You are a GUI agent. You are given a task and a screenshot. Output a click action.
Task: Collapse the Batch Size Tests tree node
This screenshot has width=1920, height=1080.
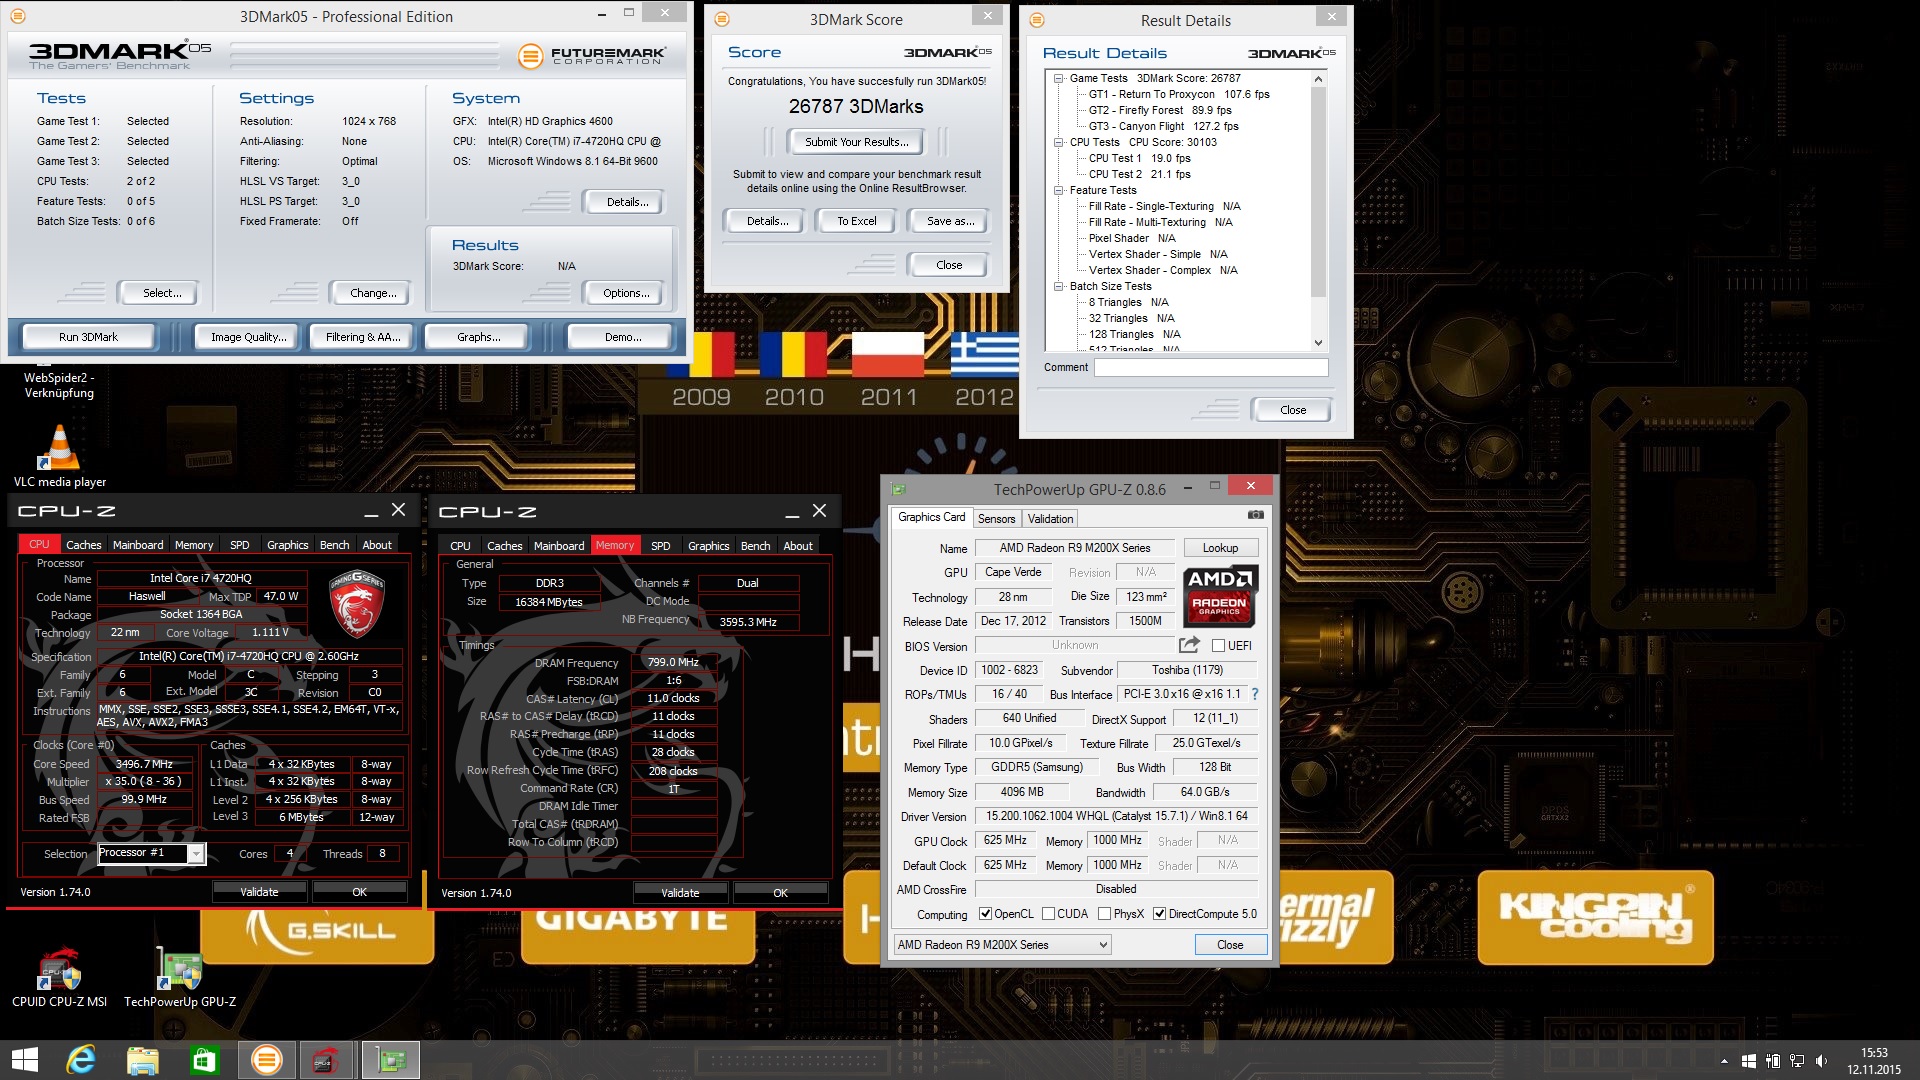pyautogui.click(x=1058, y=286)
